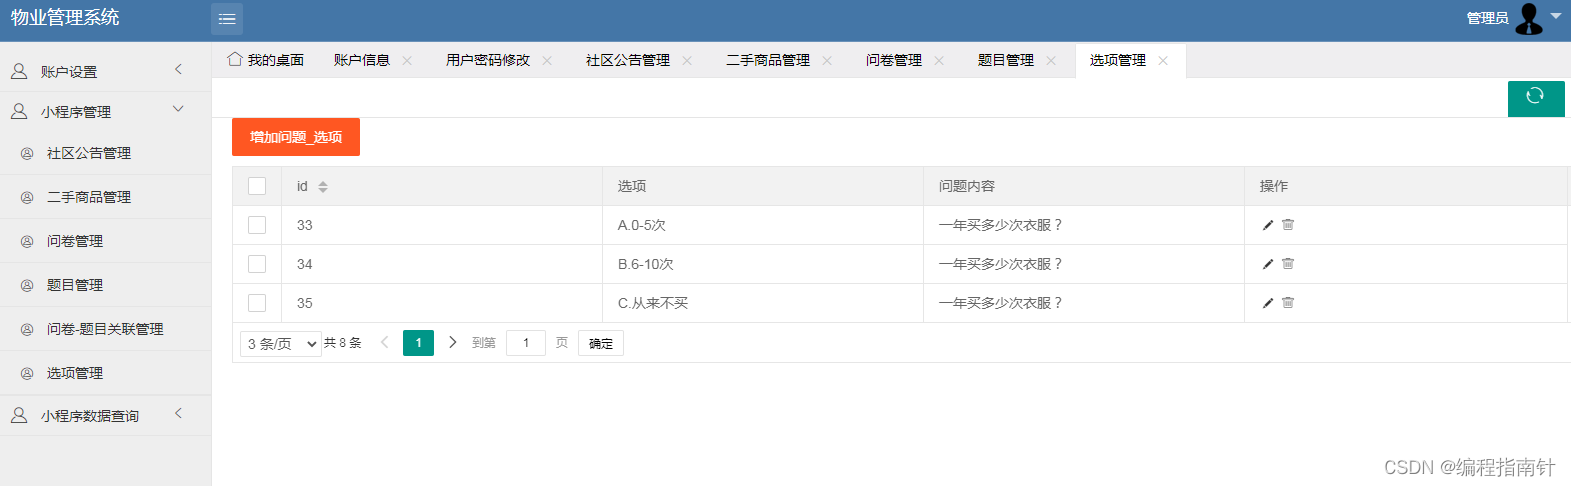Click the circle icon beside 题目管理 in sidebar

click(x=27, y=286)
